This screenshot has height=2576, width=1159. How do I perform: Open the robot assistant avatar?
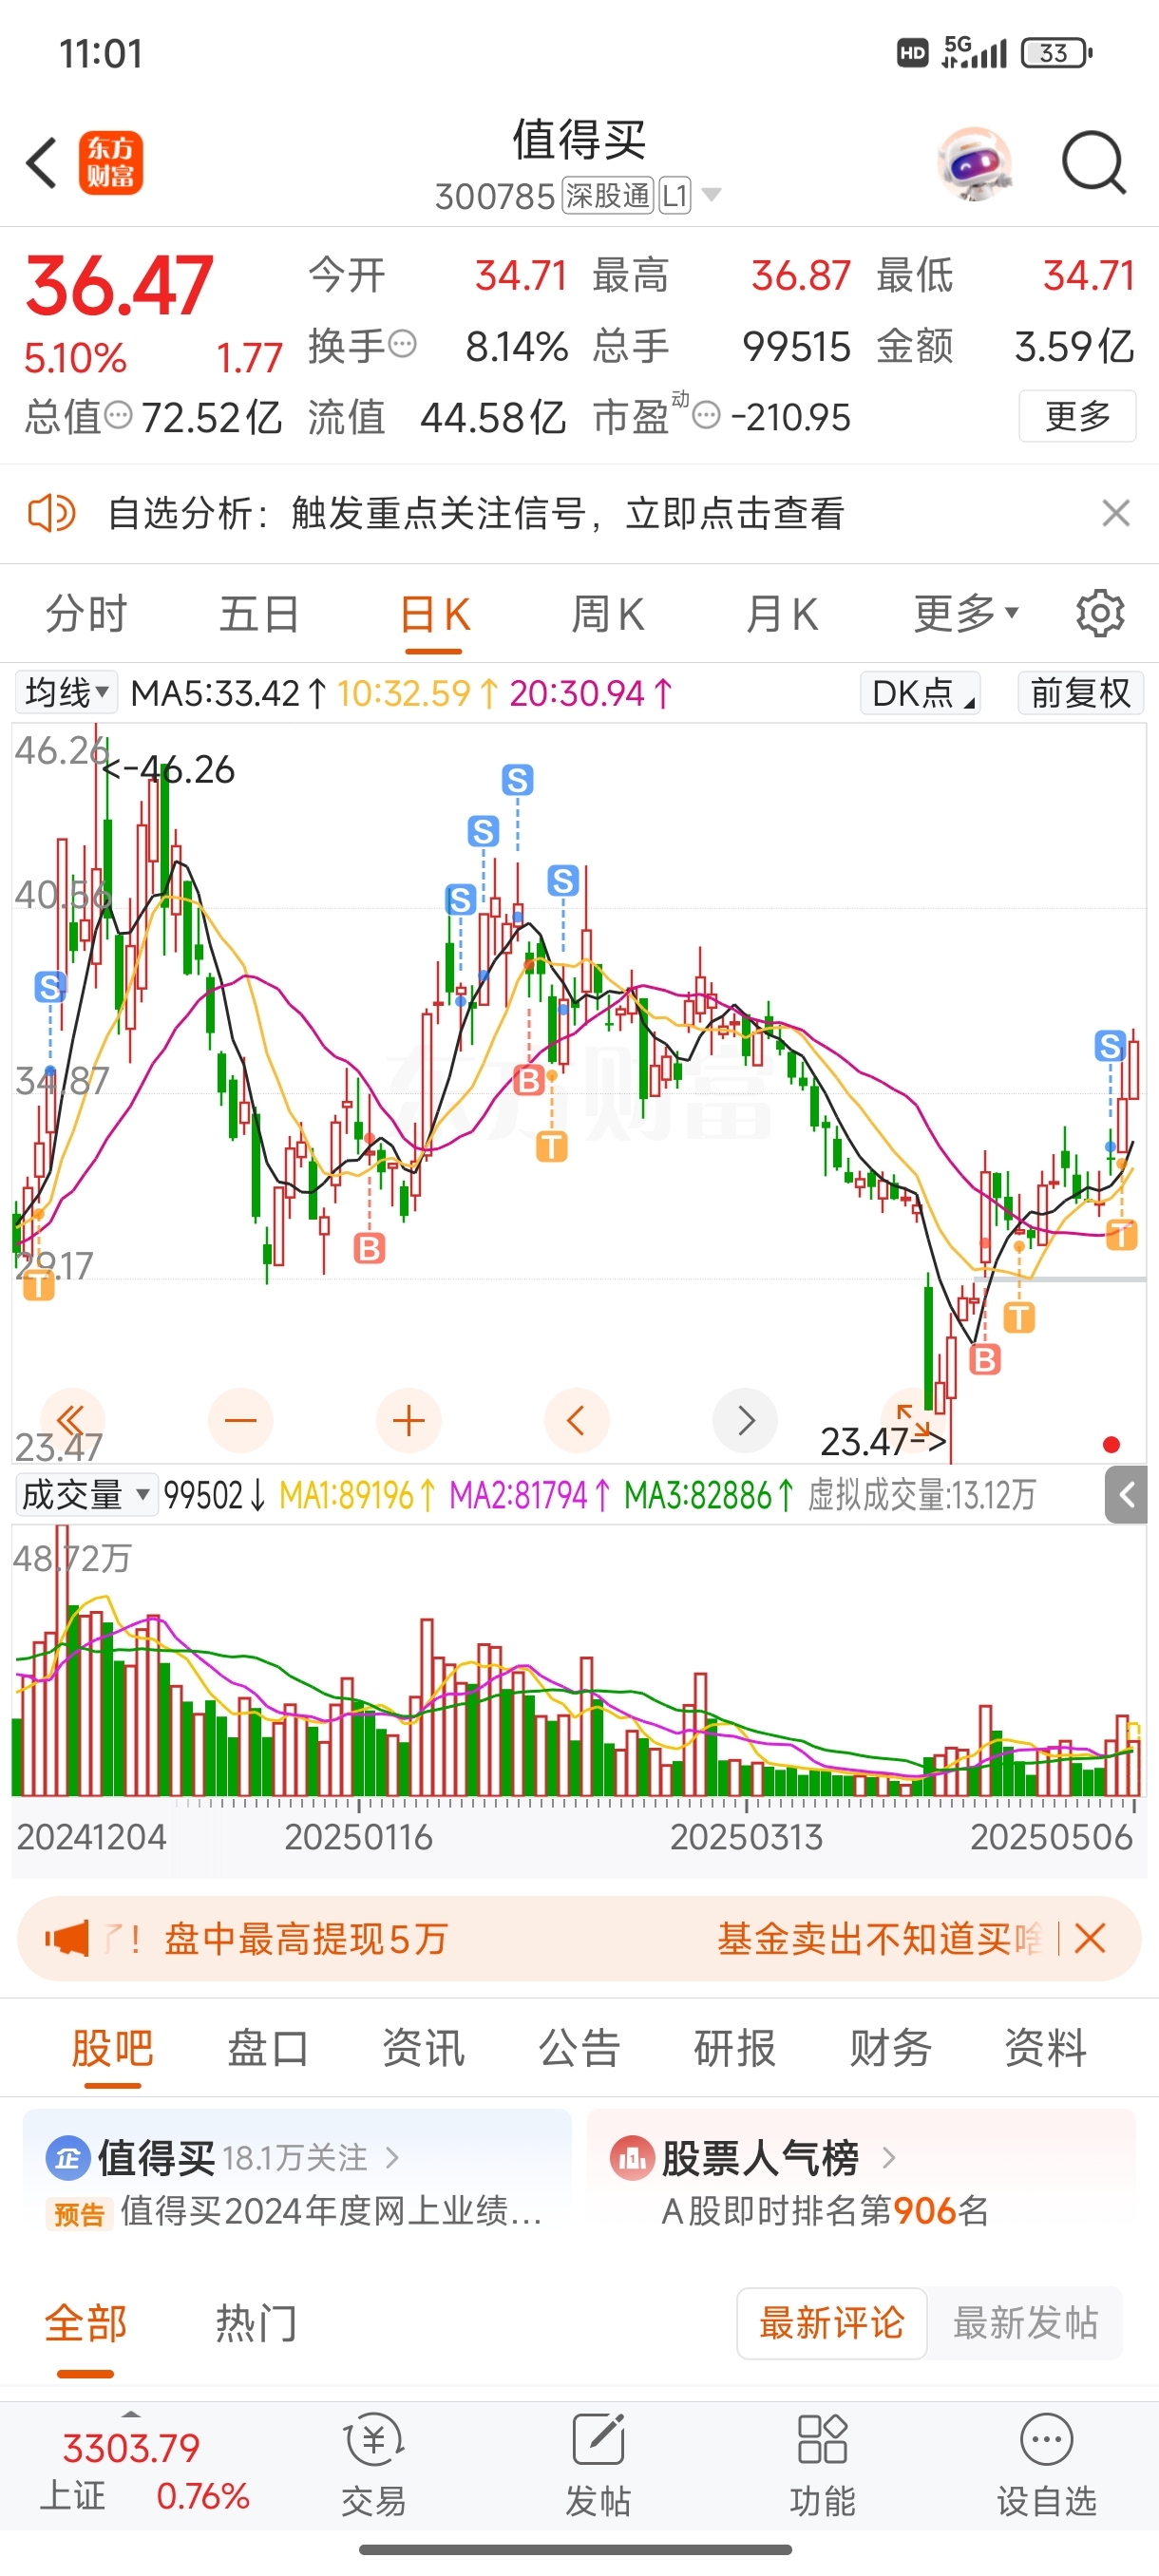(x=975, y=163)
